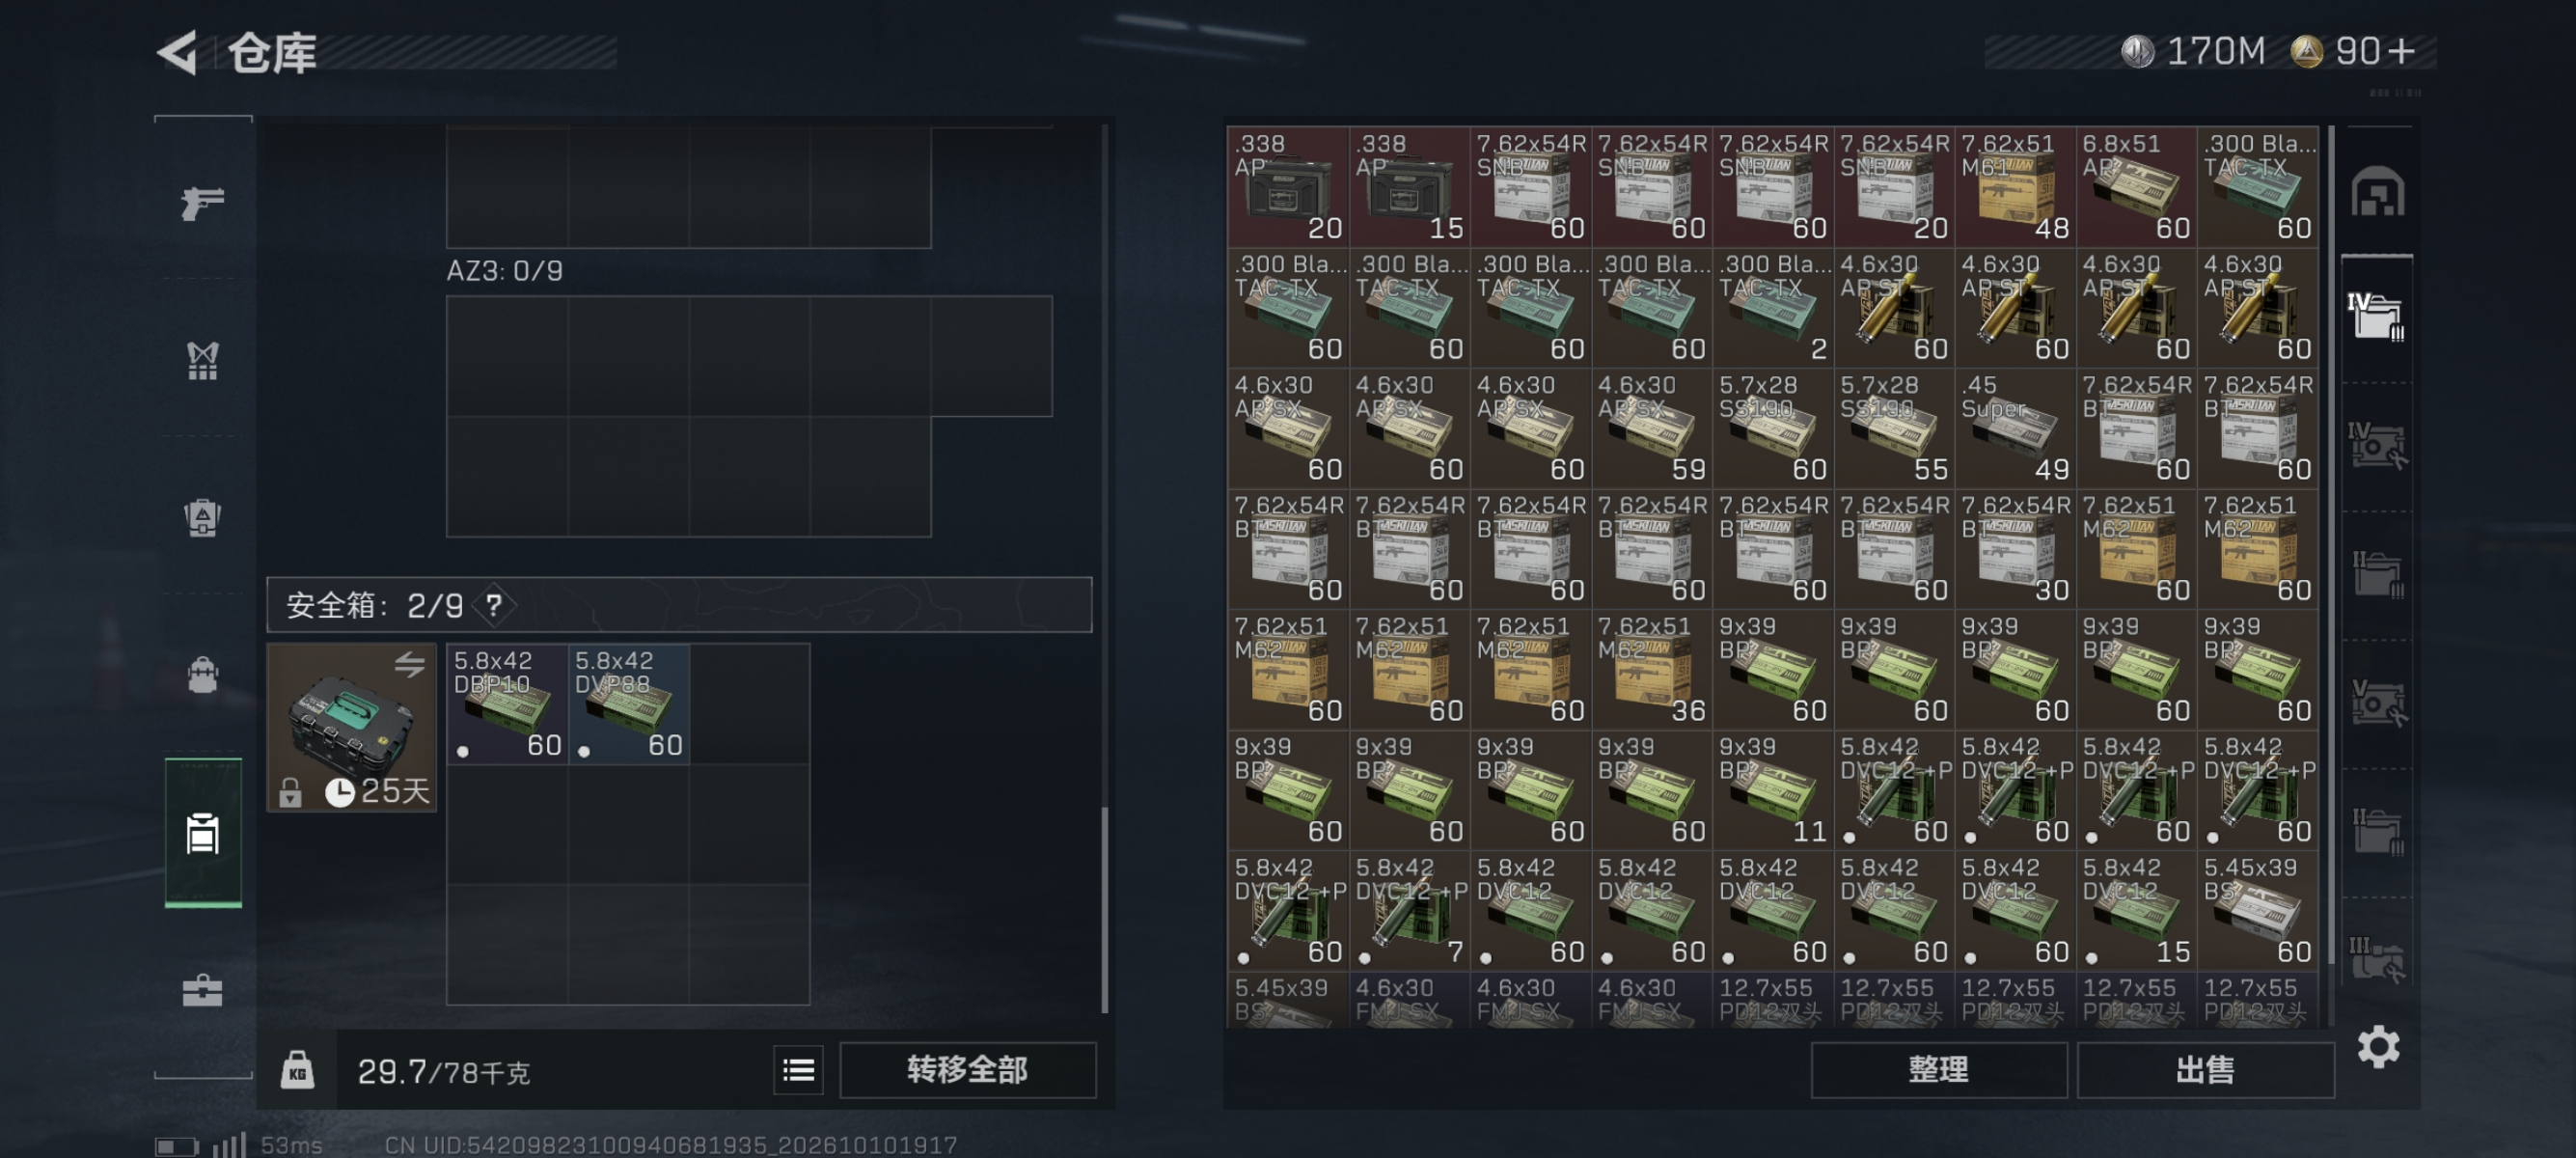Select the first IV safe container tab
The image size is (2576, 1158).
click(x=2377, y=445)
